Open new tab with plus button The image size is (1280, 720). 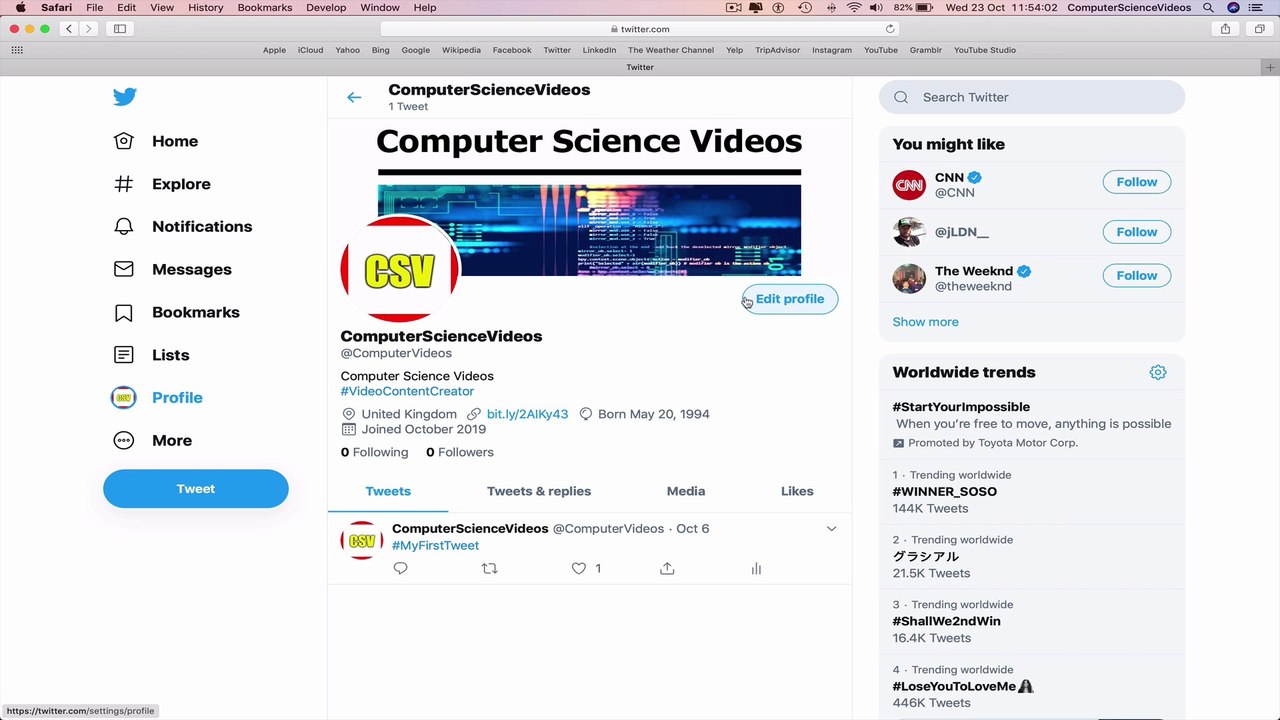tap(1271, 67)
